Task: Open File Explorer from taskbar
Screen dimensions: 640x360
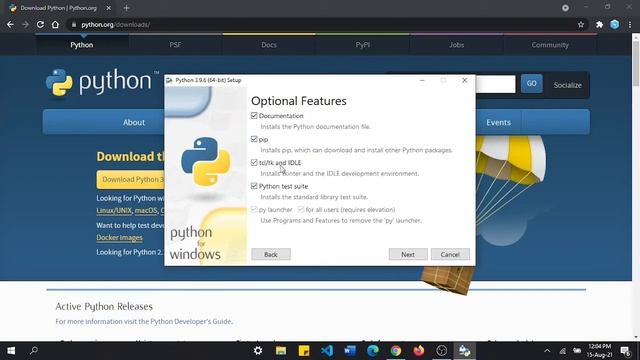Action: click(x=281, y=351)
